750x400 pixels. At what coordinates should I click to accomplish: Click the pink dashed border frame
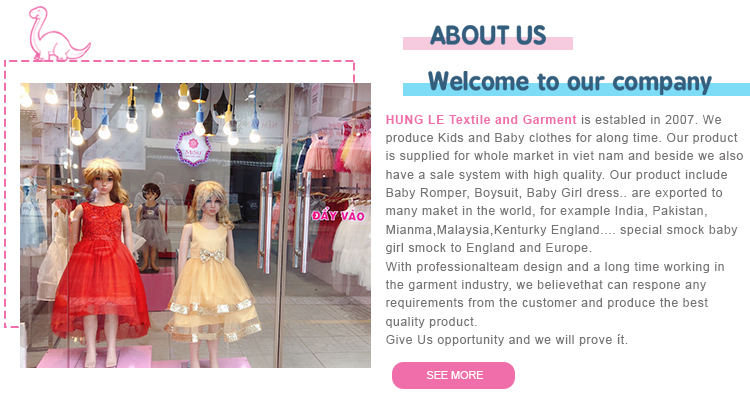coord(179,194)
